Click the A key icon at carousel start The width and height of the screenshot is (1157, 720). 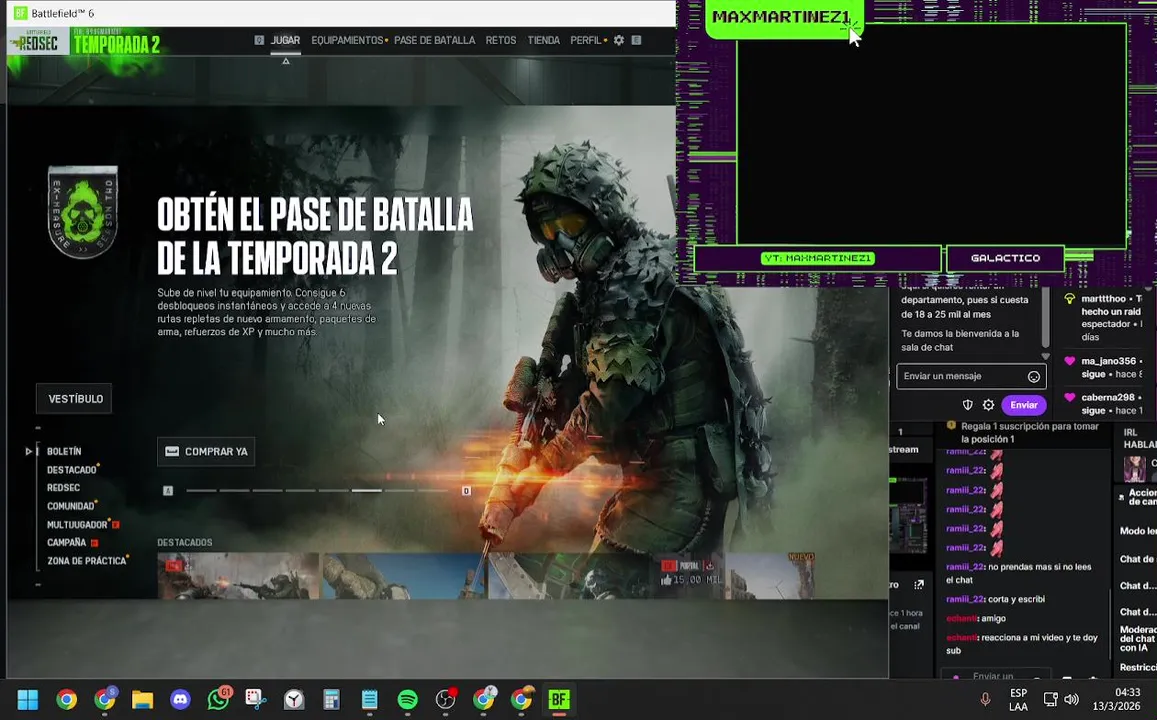168,491
